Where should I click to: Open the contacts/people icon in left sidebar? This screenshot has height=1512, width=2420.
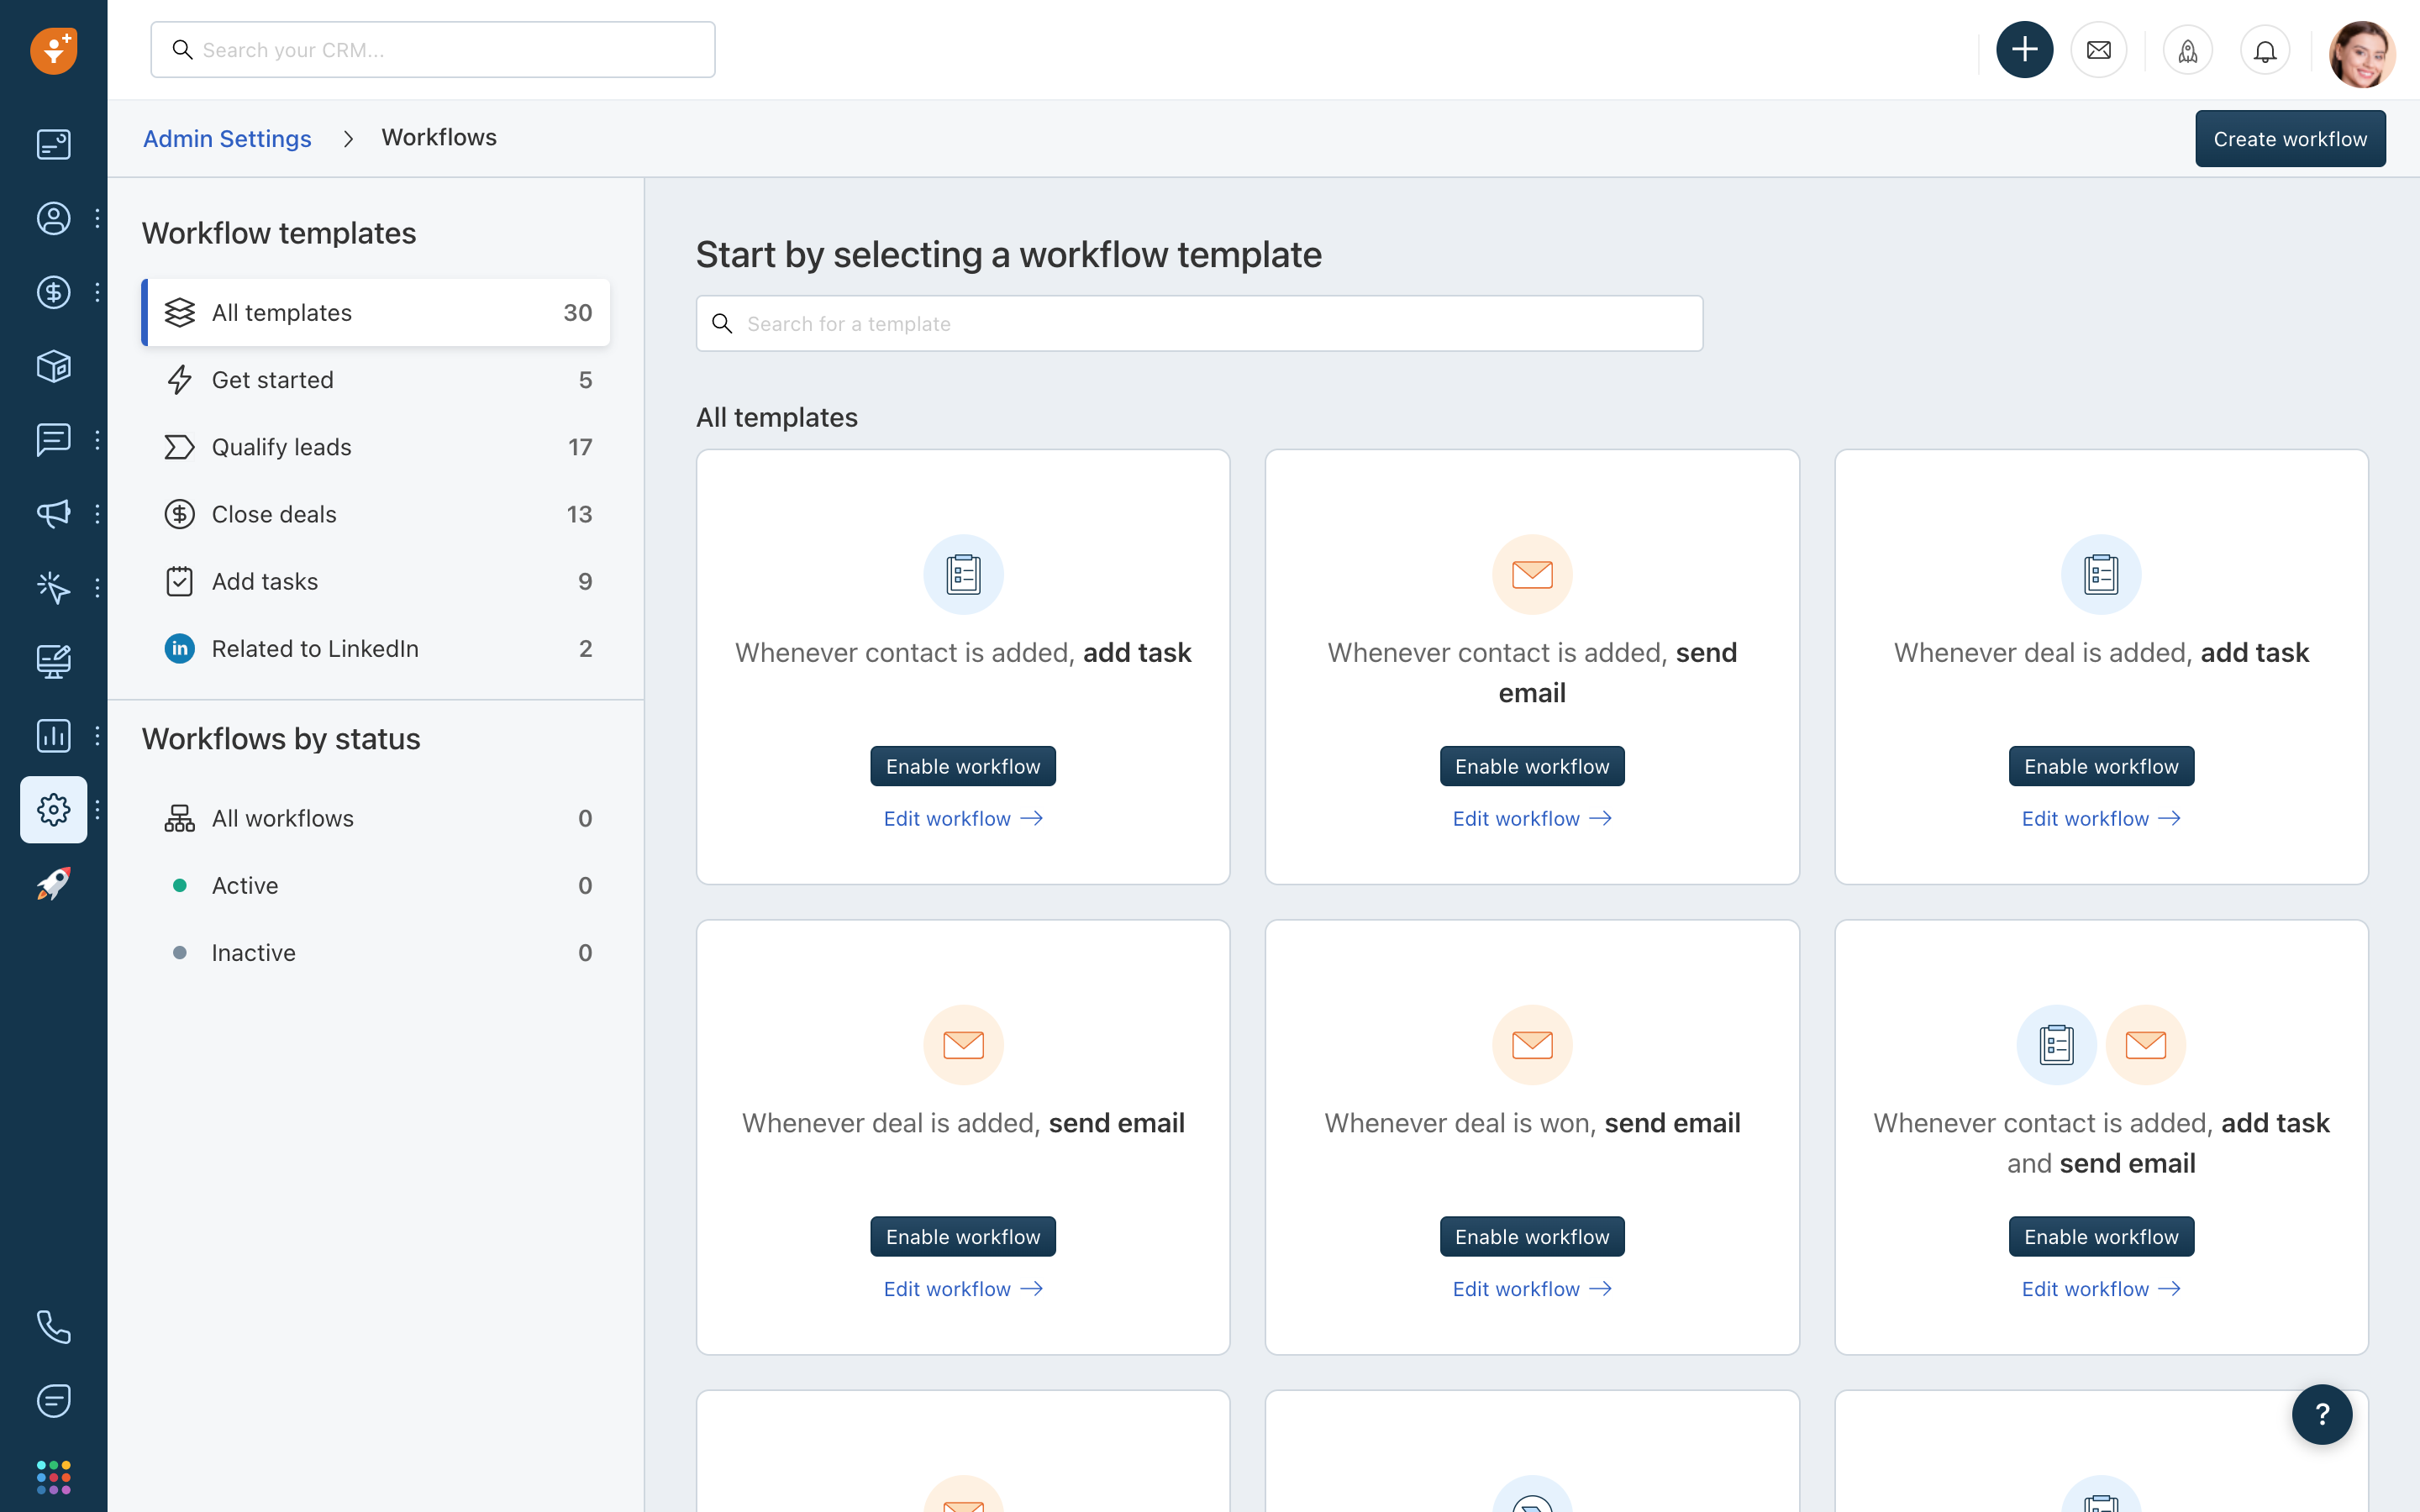(52, 218)
